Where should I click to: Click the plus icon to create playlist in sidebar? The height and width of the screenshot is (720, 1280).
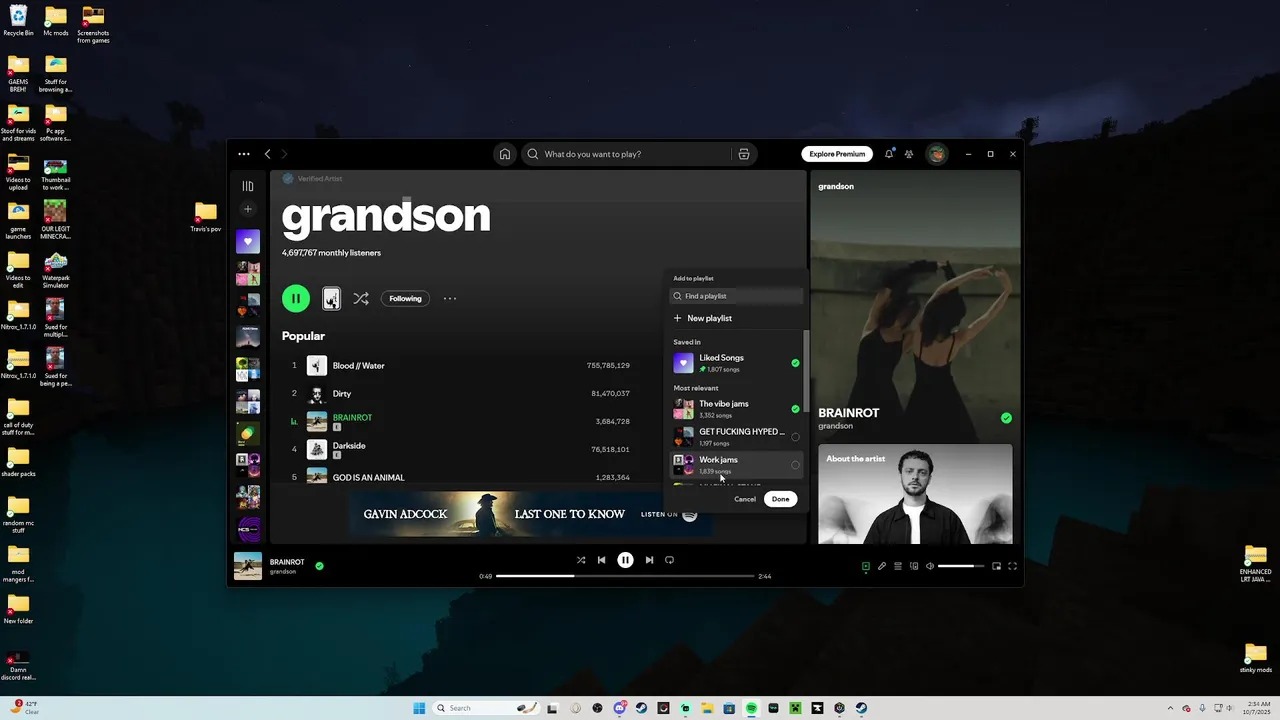tap(248, 209)
